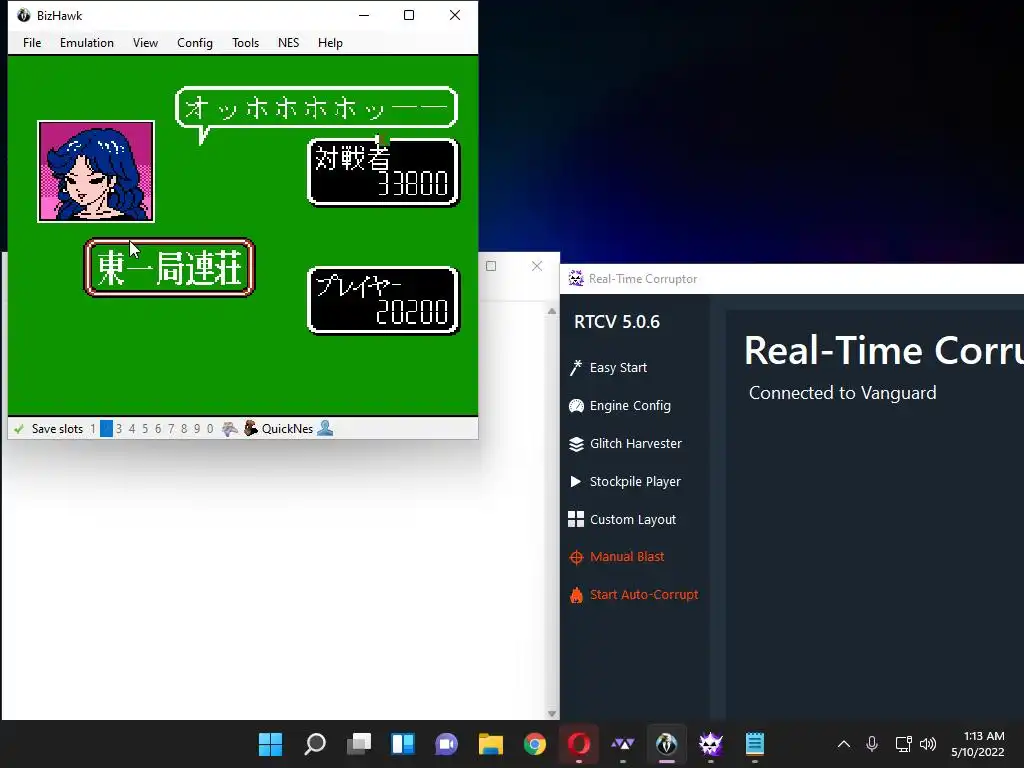
Task: Open the Config menu
Action: coord(195,42)
